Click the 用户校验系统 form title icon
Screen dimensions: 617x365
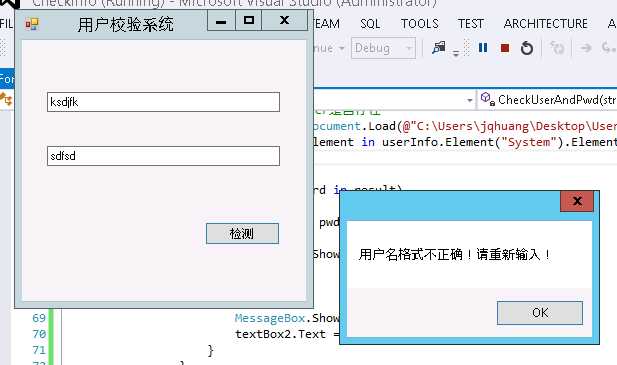point(32,24)
